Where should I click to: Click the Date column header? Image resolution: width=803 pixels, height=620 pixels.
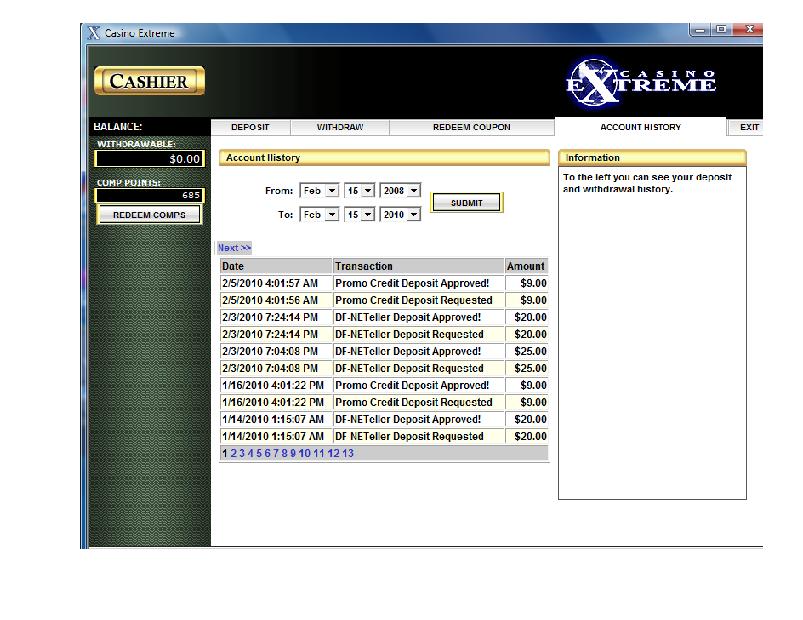[x=276, y=266]
